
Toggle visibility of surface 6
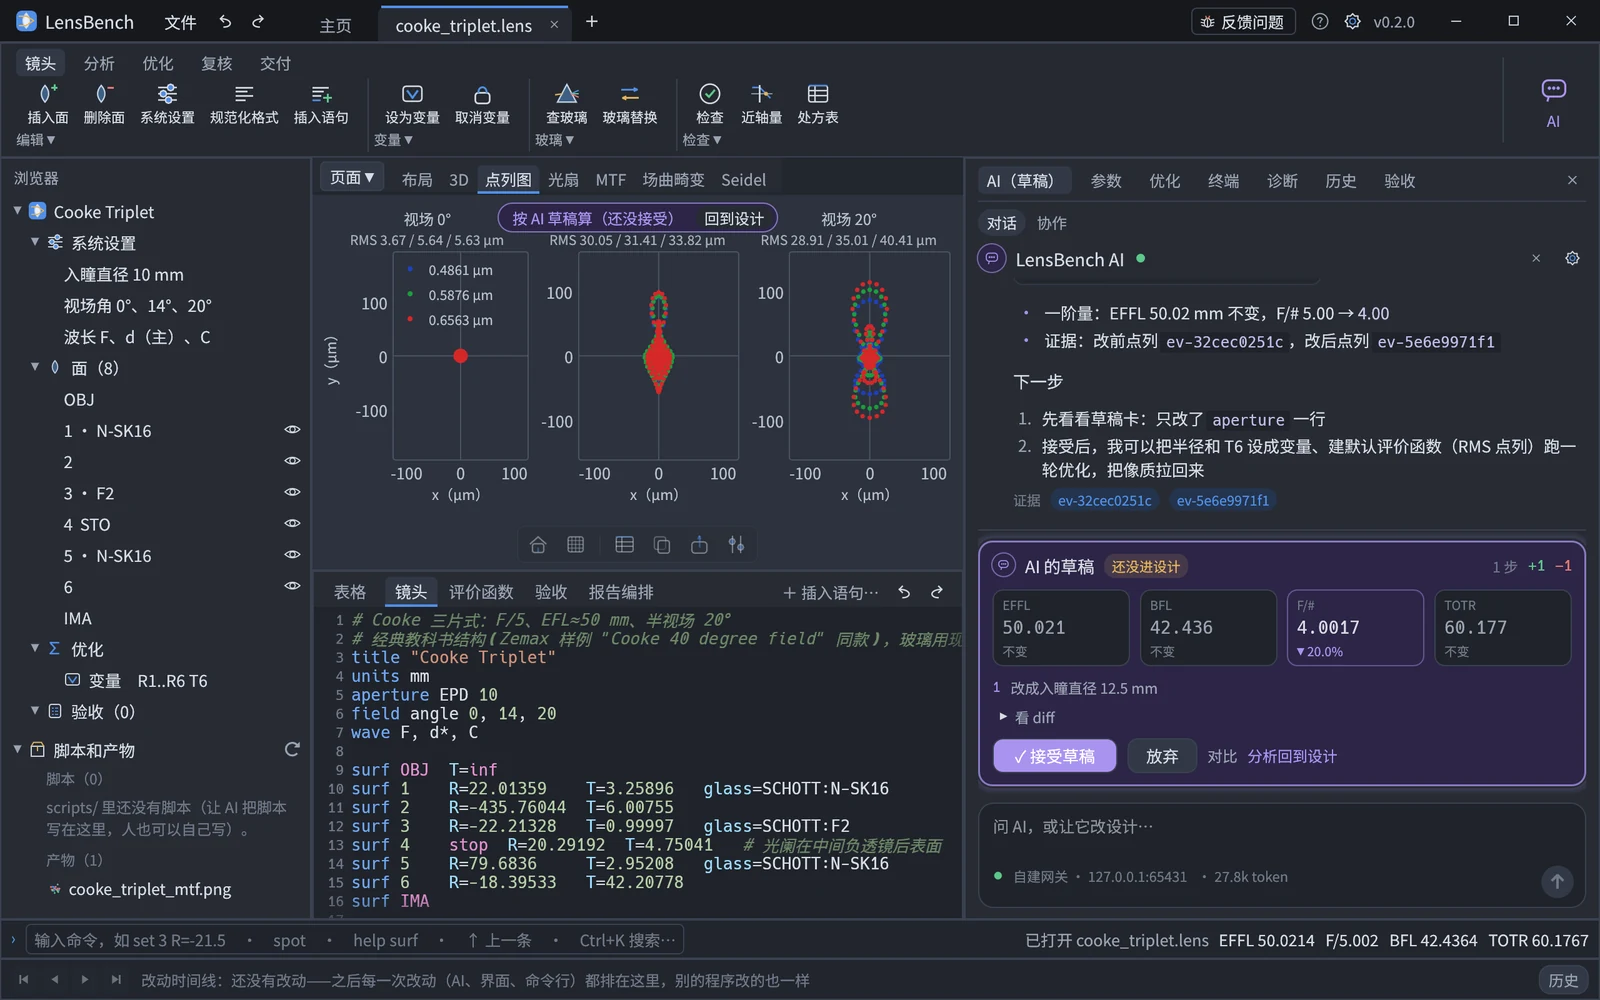(x=292, y=586)
